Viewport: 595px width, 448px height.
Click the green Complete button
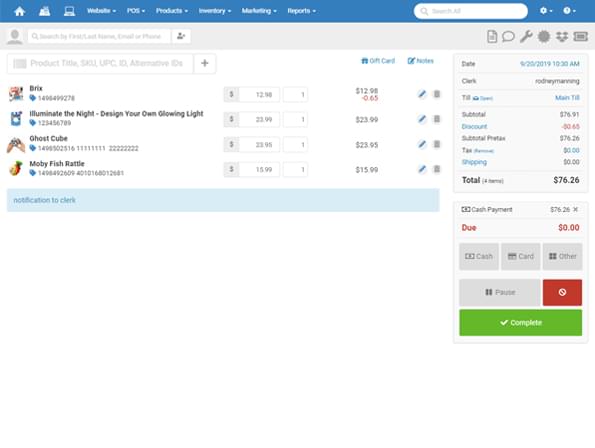pos(521,323)
